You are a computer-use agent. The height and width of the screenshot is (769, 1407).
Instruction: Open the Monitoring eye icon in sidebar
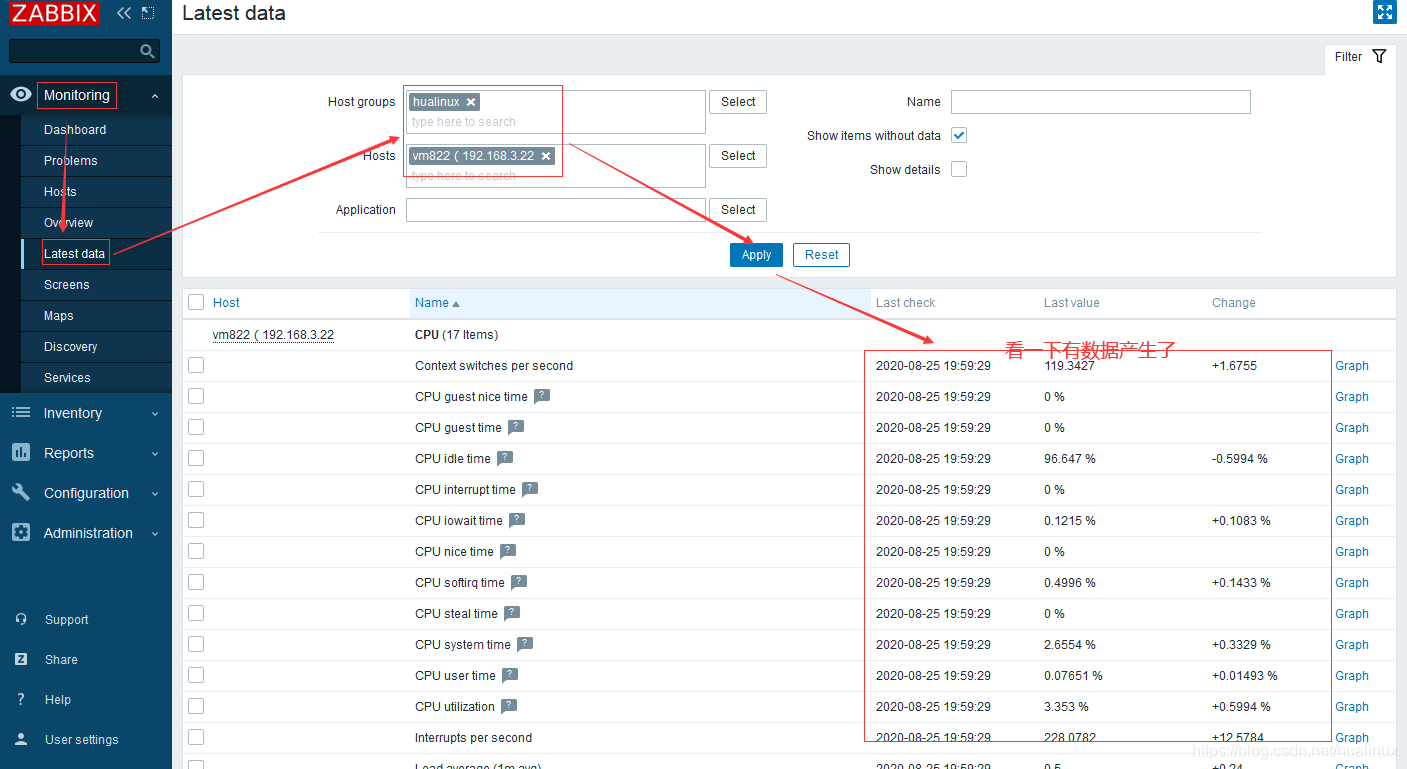(20, 94)
